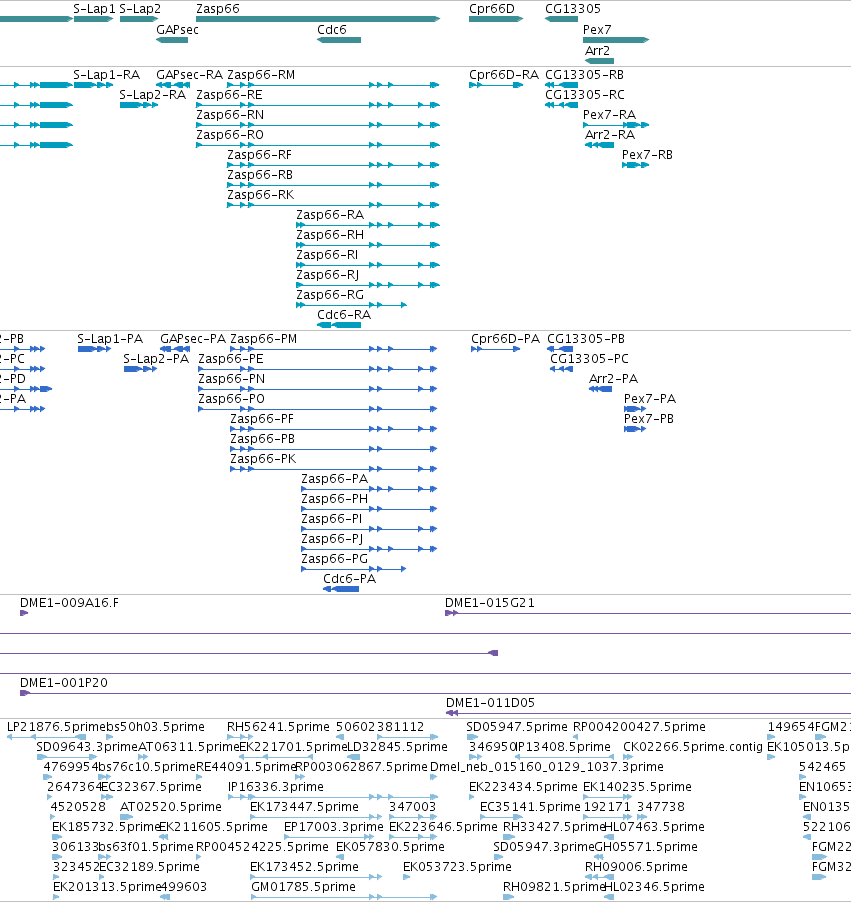Image resolution: width=851 pixels, height=902 pixels.
Task: Click the S-Lap2 gene label
Action: [140, 9]
